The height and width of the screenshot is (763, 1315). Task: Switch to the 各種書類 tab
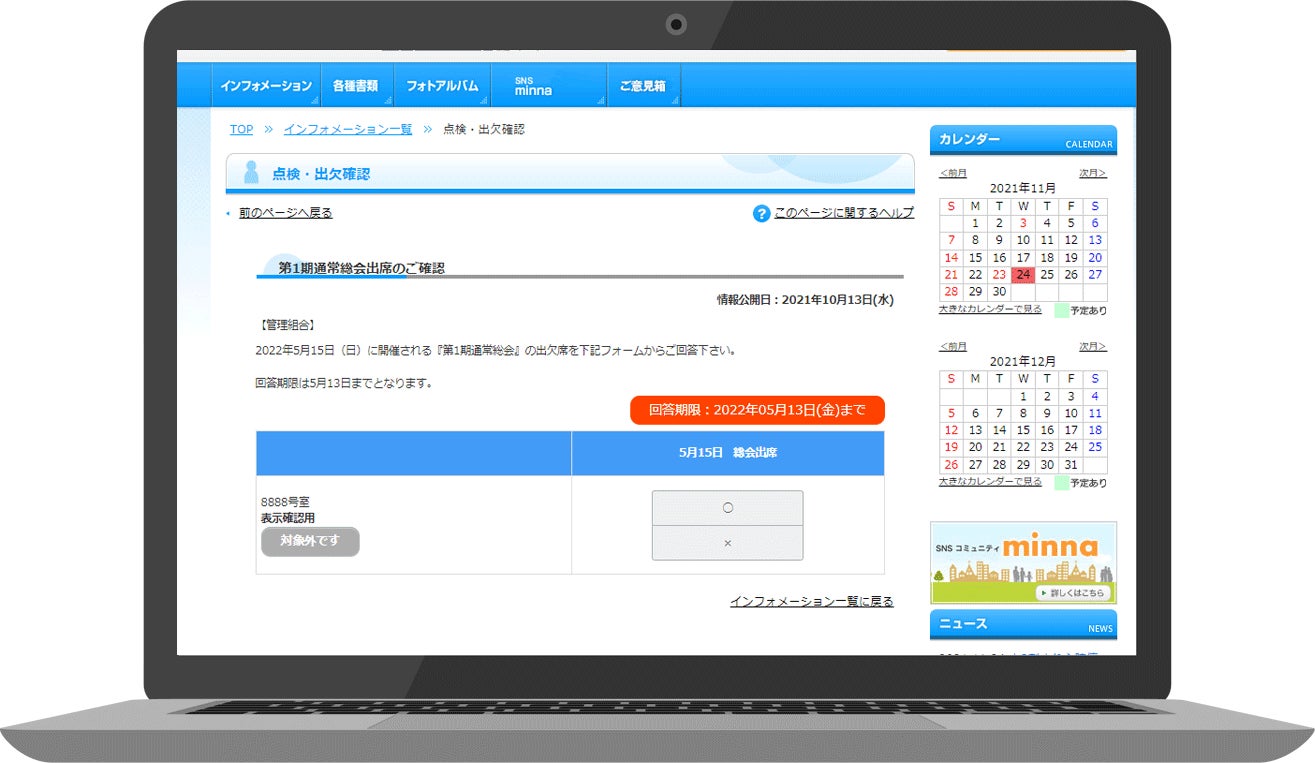tap(357, 86)
